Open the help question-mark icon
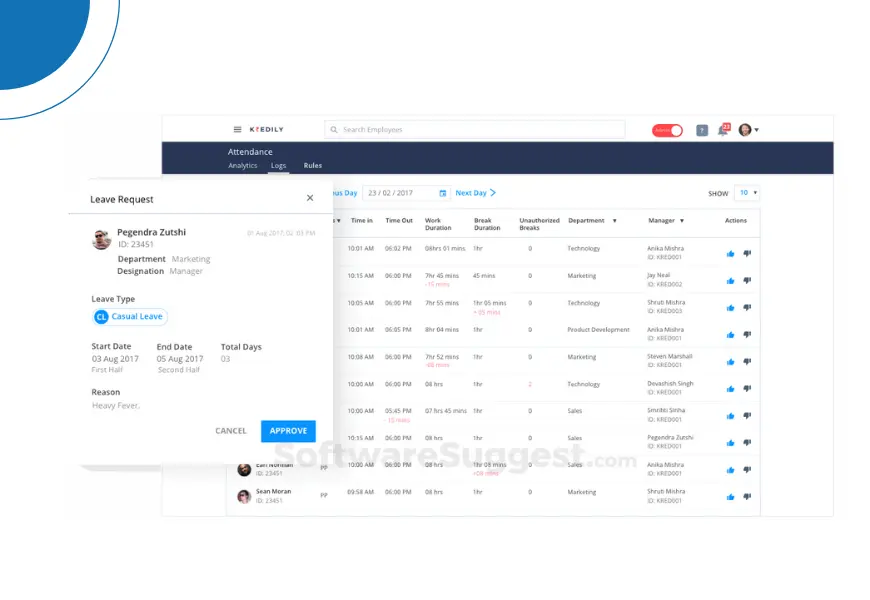This screenshot has width=870, height=600. pyautogui.click(x=702, y=130)
